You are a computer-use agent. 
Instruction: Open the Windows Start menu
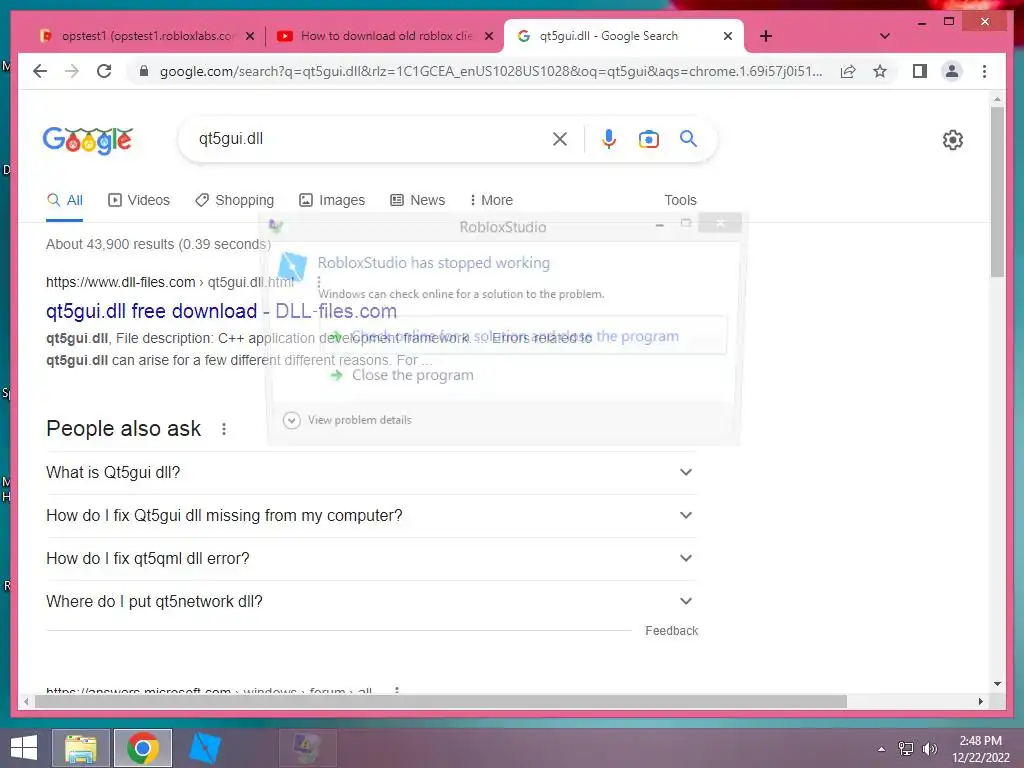pos(24,748)
